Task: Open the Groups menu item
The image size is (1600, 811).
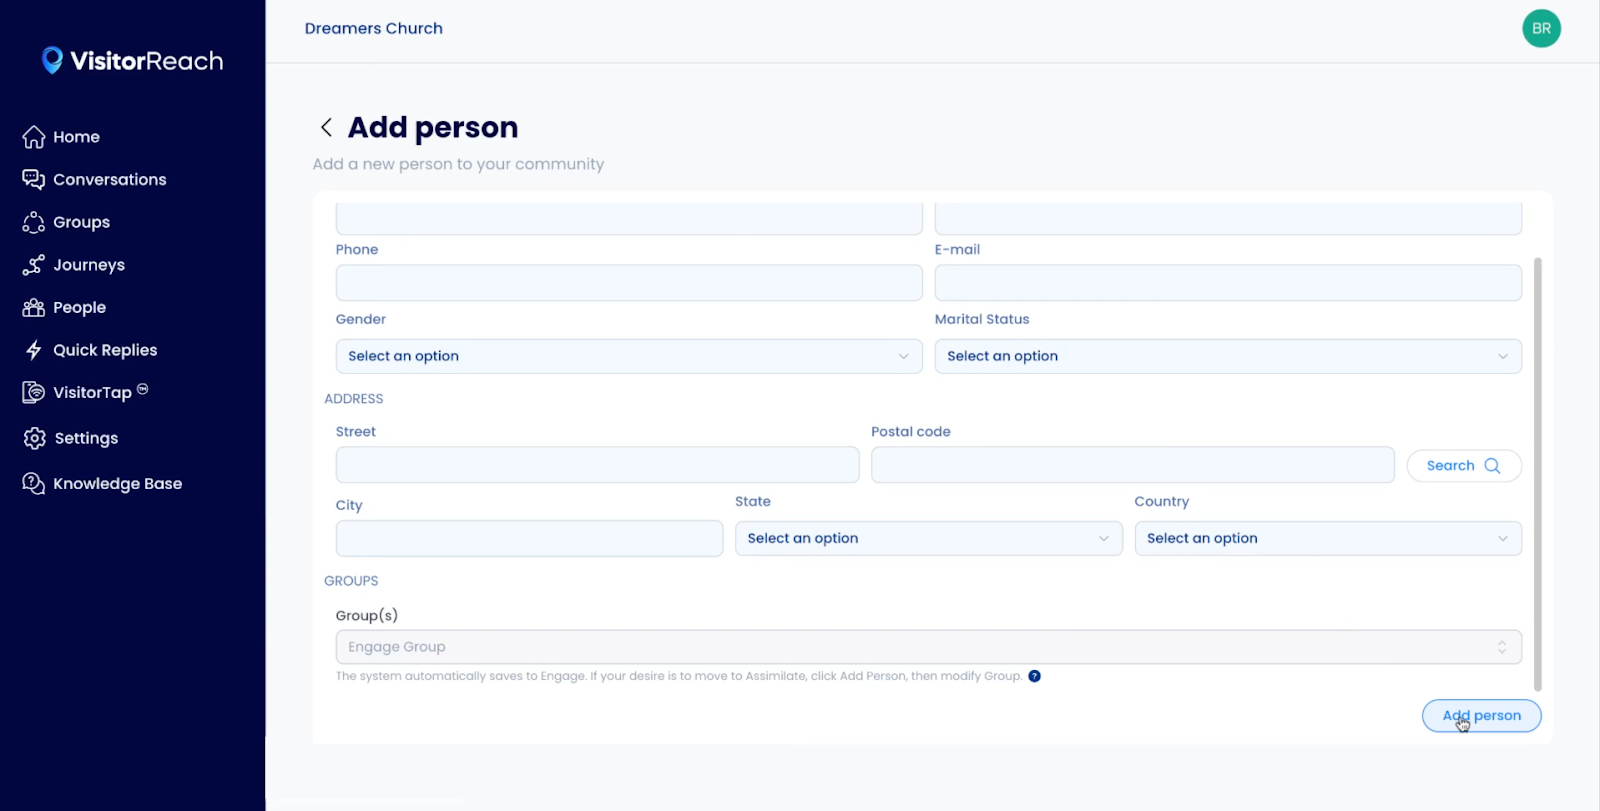Action: pyautogui.click(x=81, y=222)
